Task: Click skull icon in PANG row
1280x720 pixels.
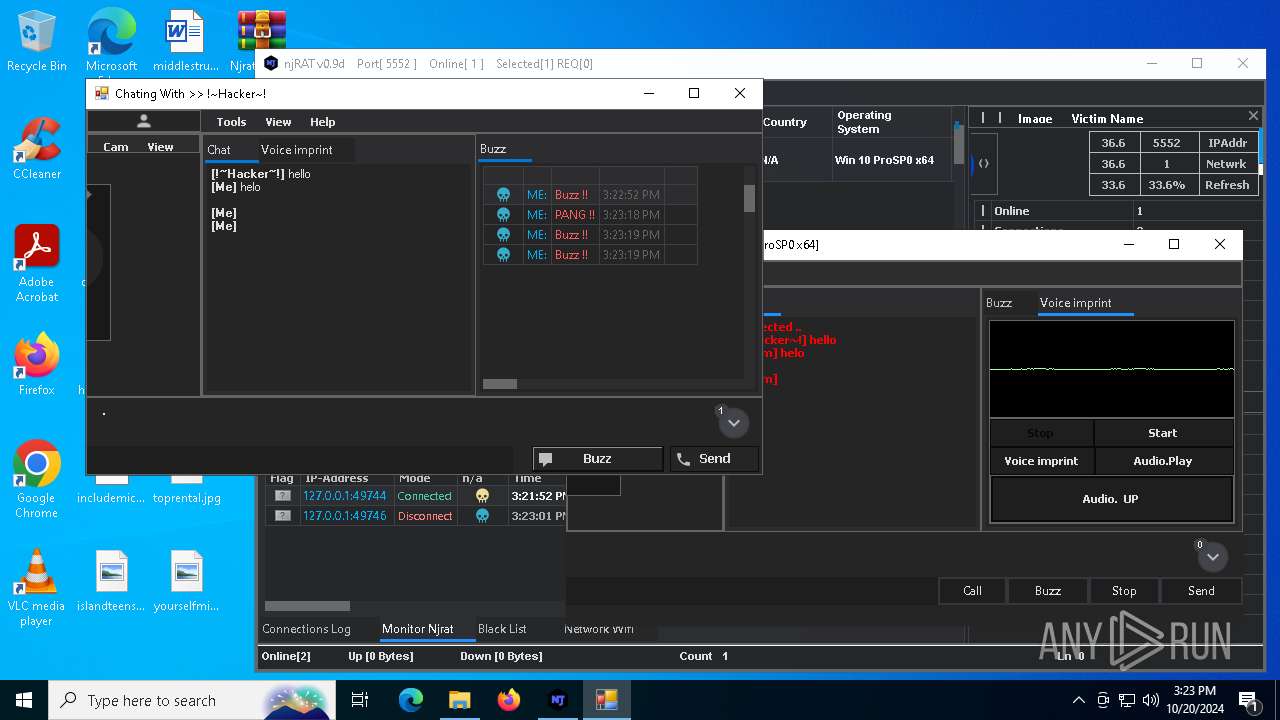Action: pos(504,215)
